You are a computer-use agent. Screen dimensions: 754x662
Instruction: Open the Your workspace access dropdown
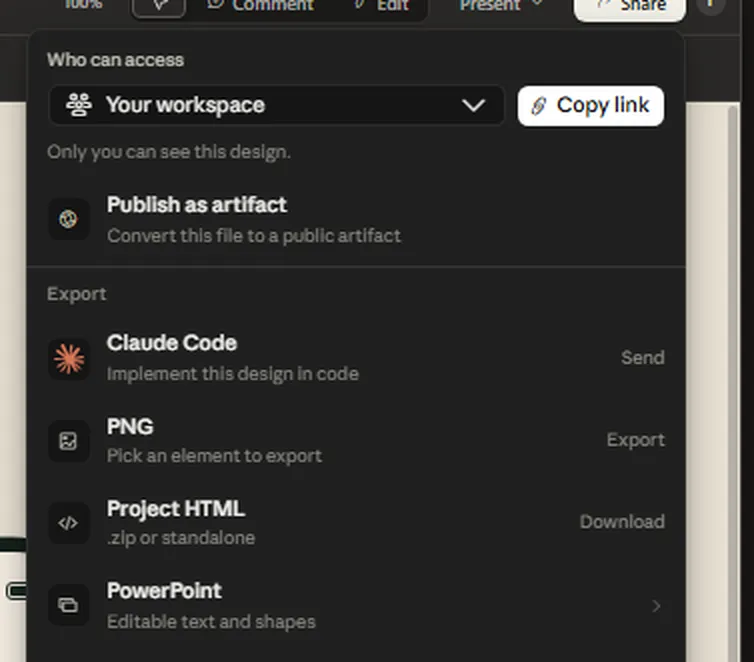(x=276, y=105)
